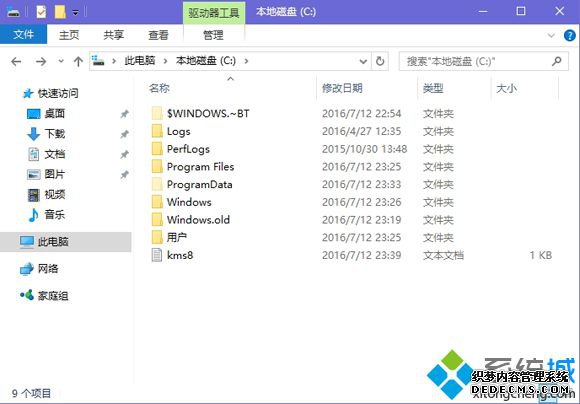Click the New Folder quick access icon

point(60,12)
